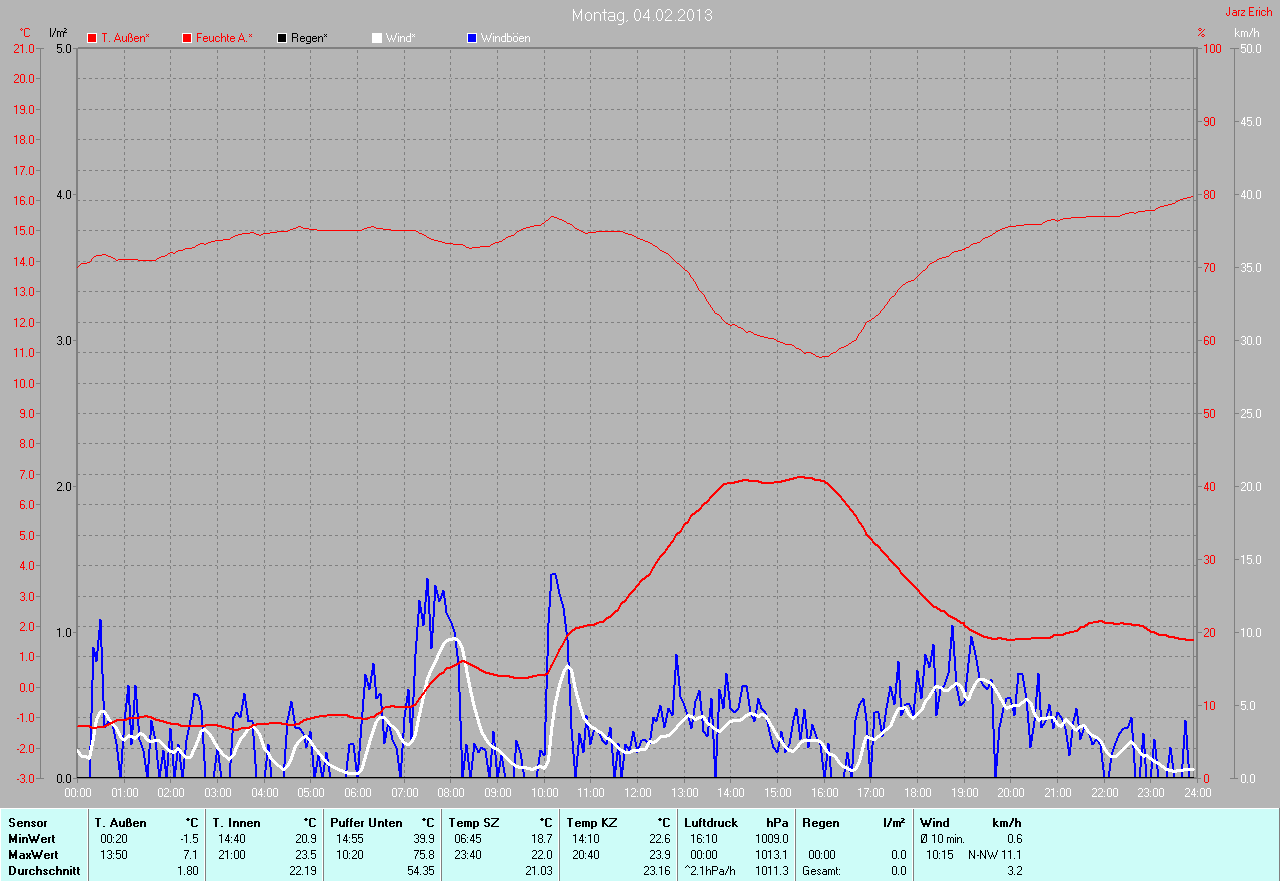Click the 'Luftdruck' column header
Viewport: 1280px width, 881px height.
pyautogui.click(x=711, y=823)
